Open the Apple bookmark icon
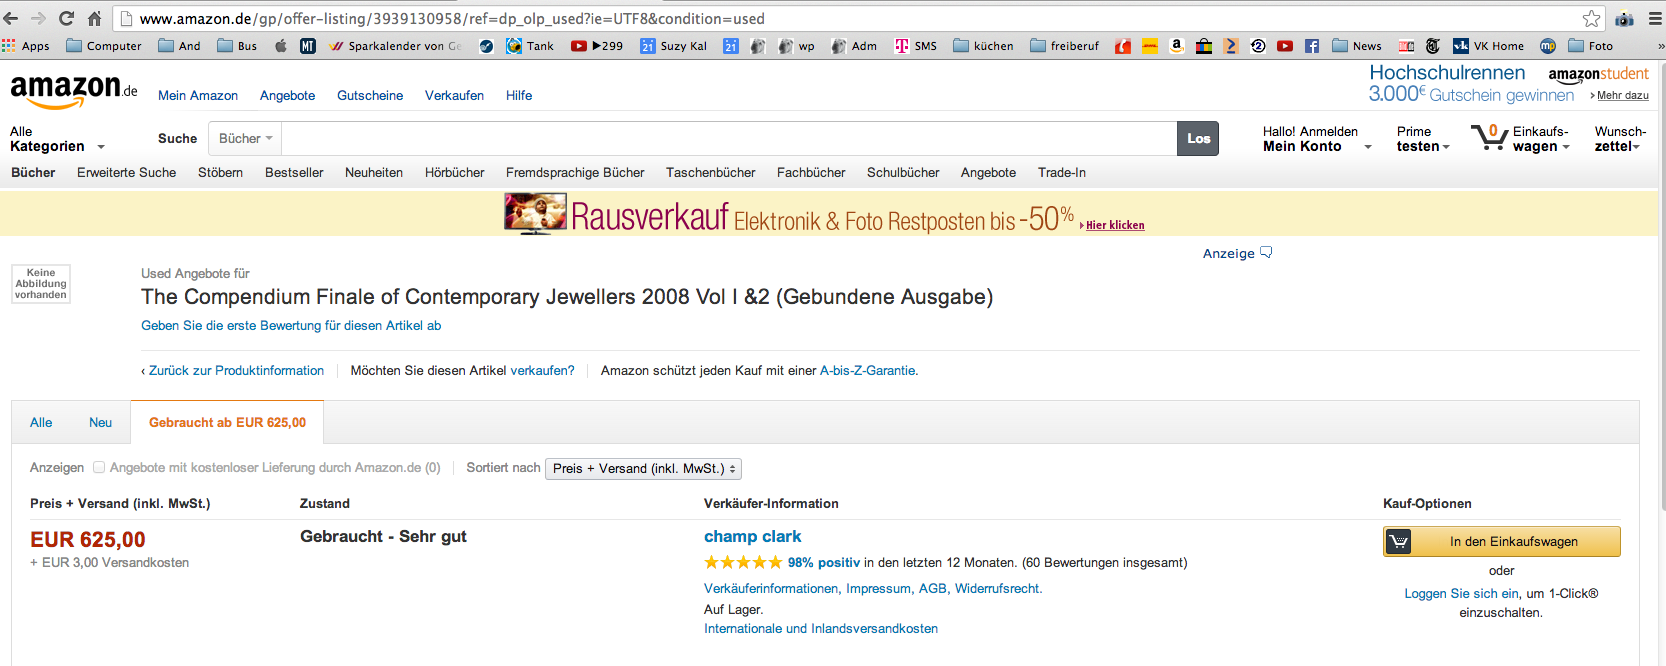Image resolution: width=1666 pixels, height=666 pixels. tap(281, 46)
